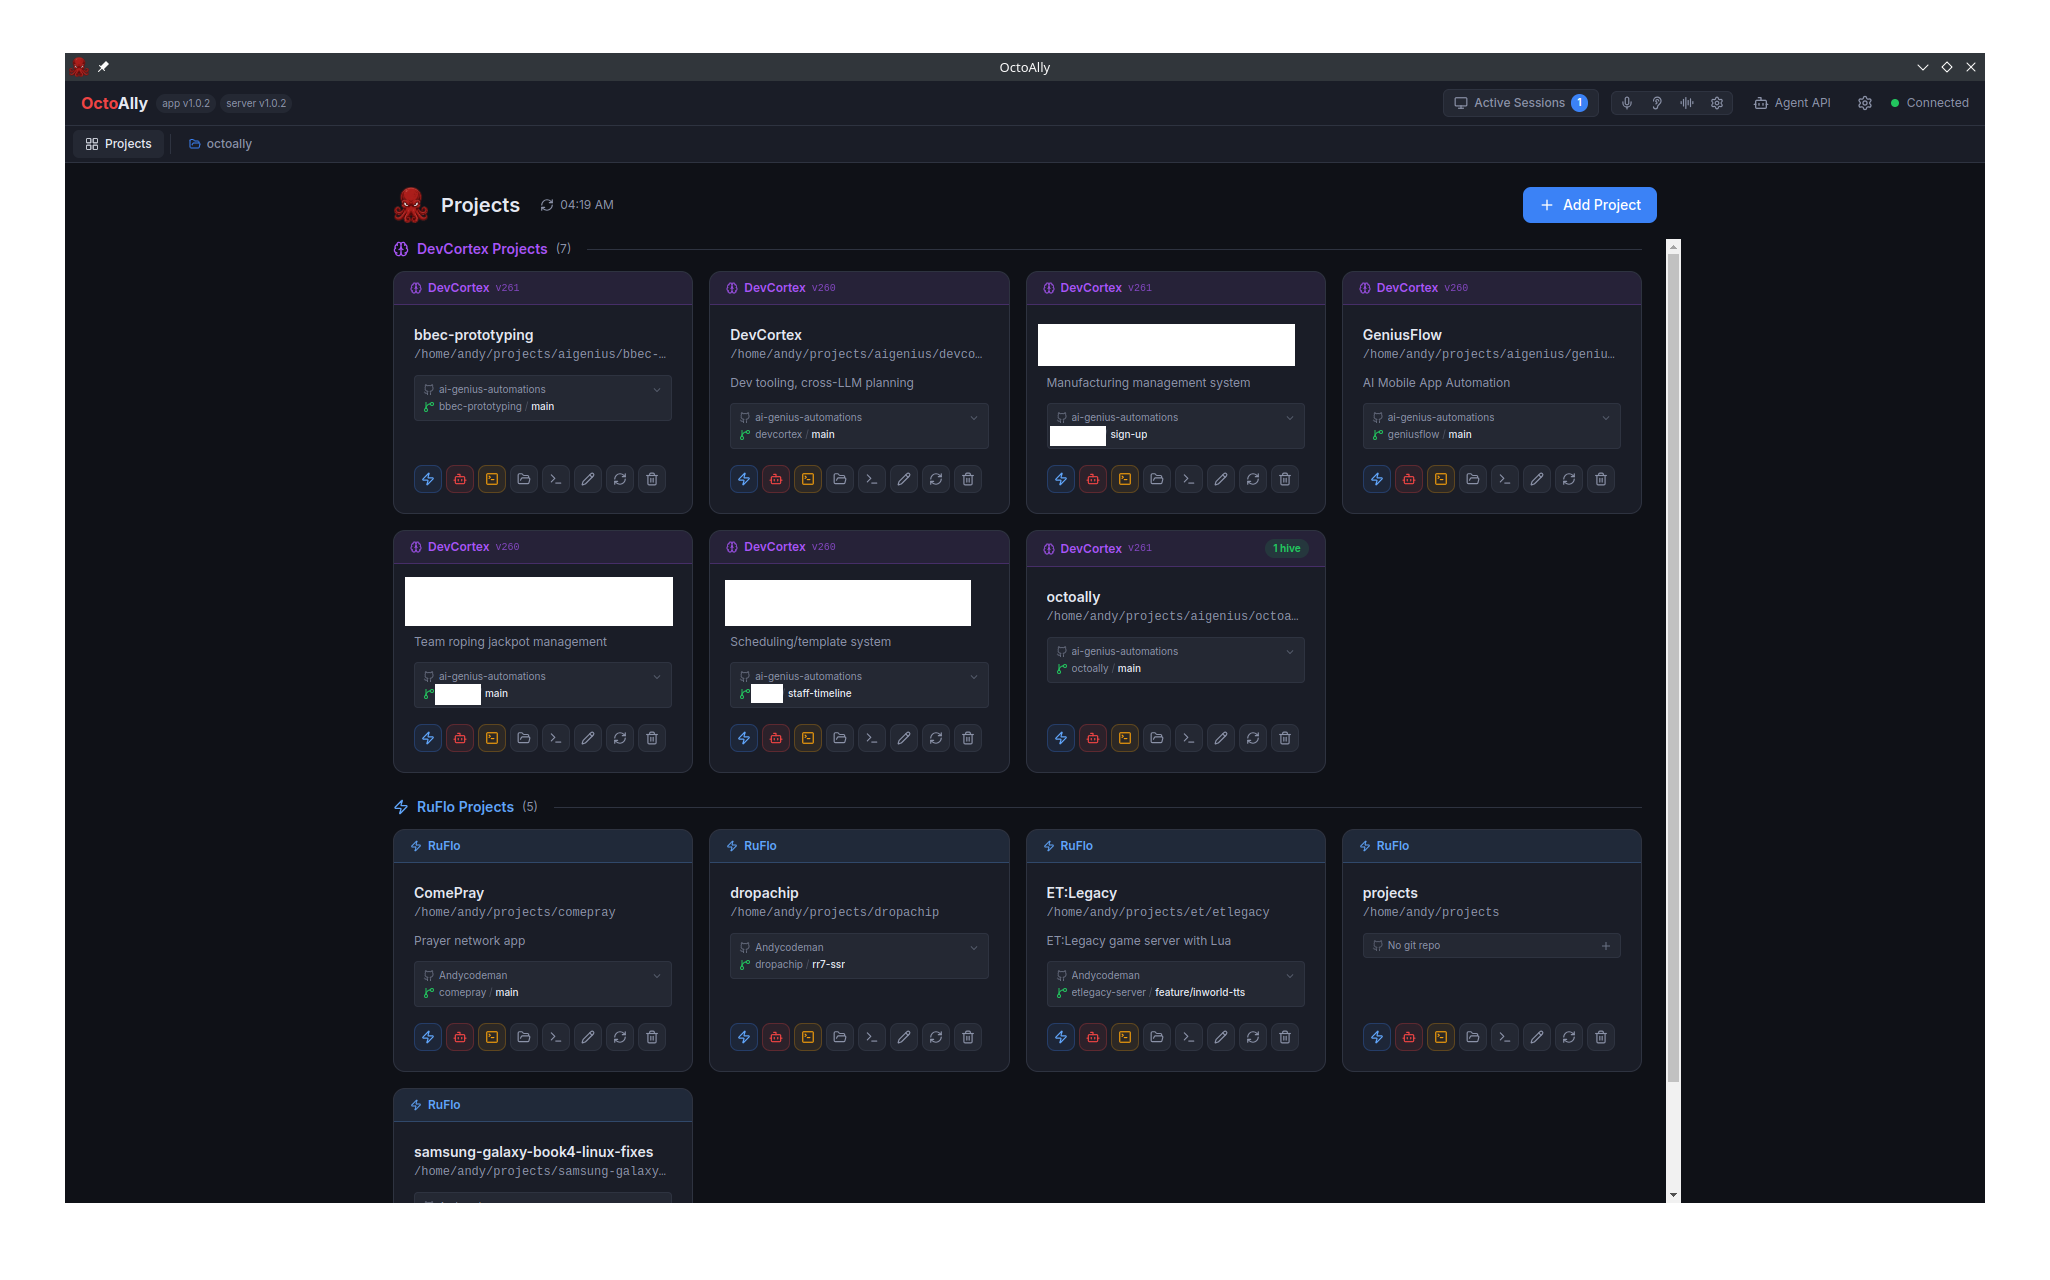Toggle the audio waveform icon
Viewport: 2050px width, 1280px height.
coord(1687,103)
